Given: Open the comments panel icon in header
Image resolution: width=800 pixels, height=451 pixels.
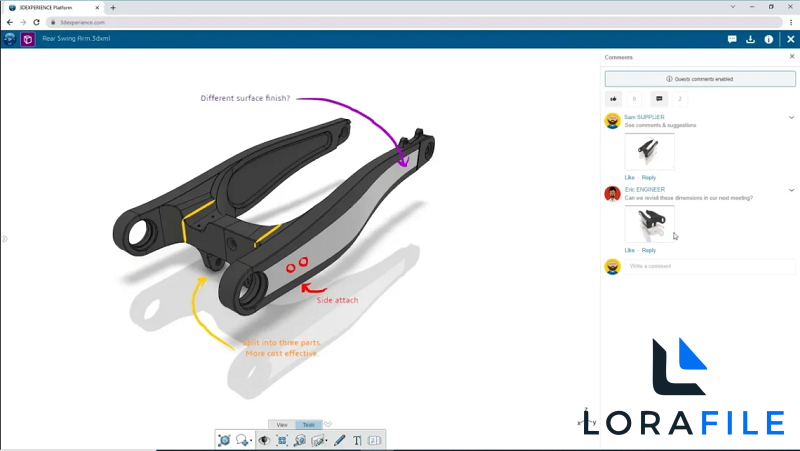Looking at the screenshot, I should click(x=732, y=39).
